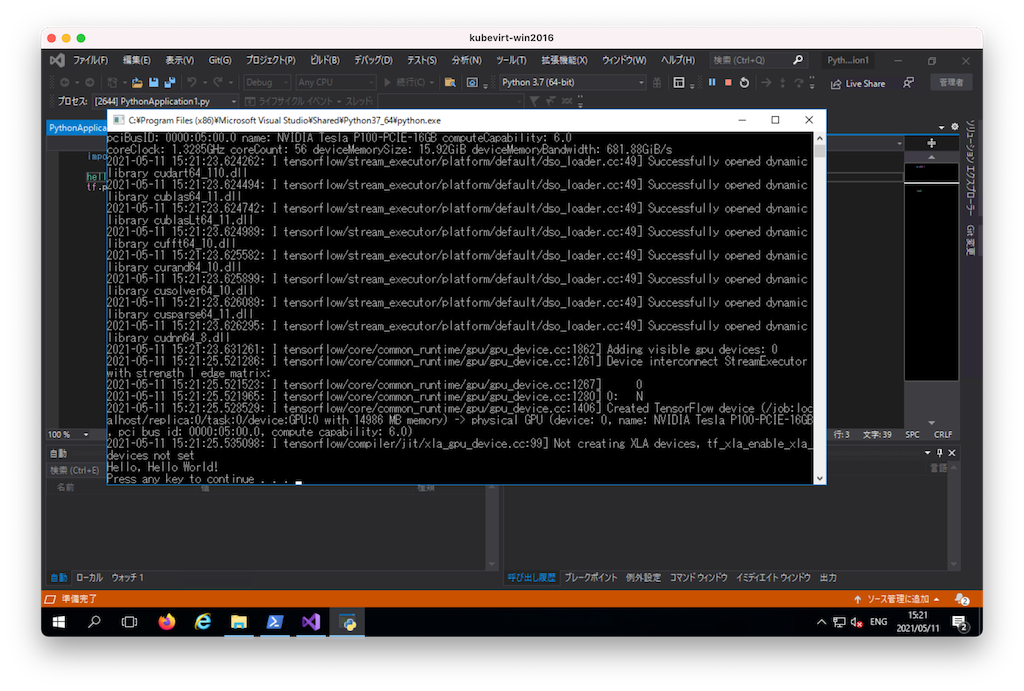1024x691 pixels.
Task: Switch to the ローカル tab
Action: pos(89,578)
